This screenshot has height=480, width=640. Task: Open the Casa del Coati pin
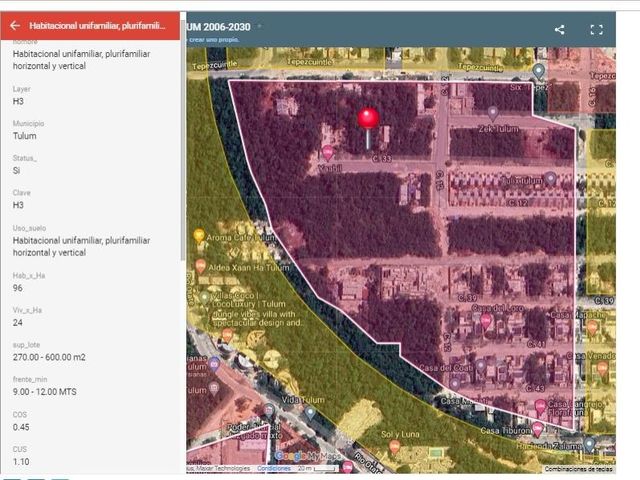[x=480, y=366]
